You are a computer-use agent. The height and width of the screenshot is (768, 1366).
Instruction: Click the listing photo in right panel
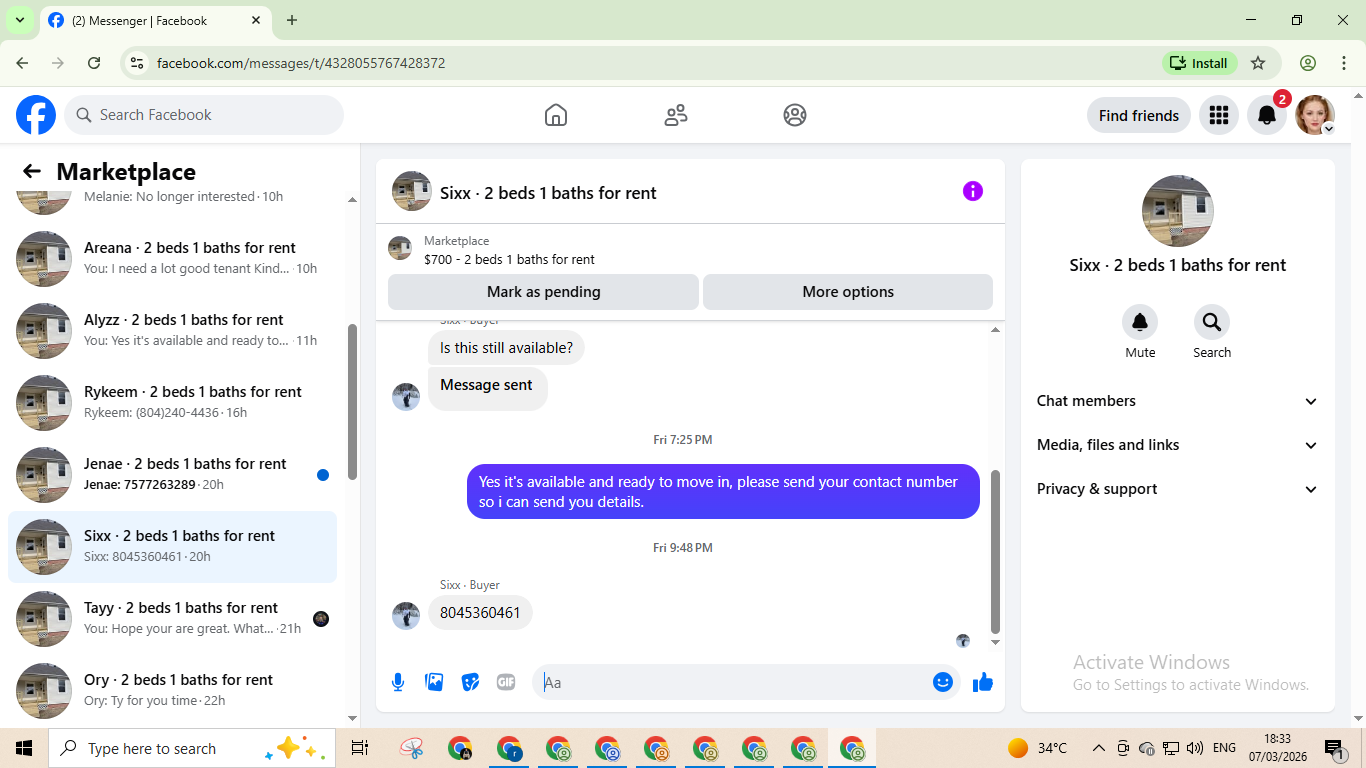[1178, 211]
